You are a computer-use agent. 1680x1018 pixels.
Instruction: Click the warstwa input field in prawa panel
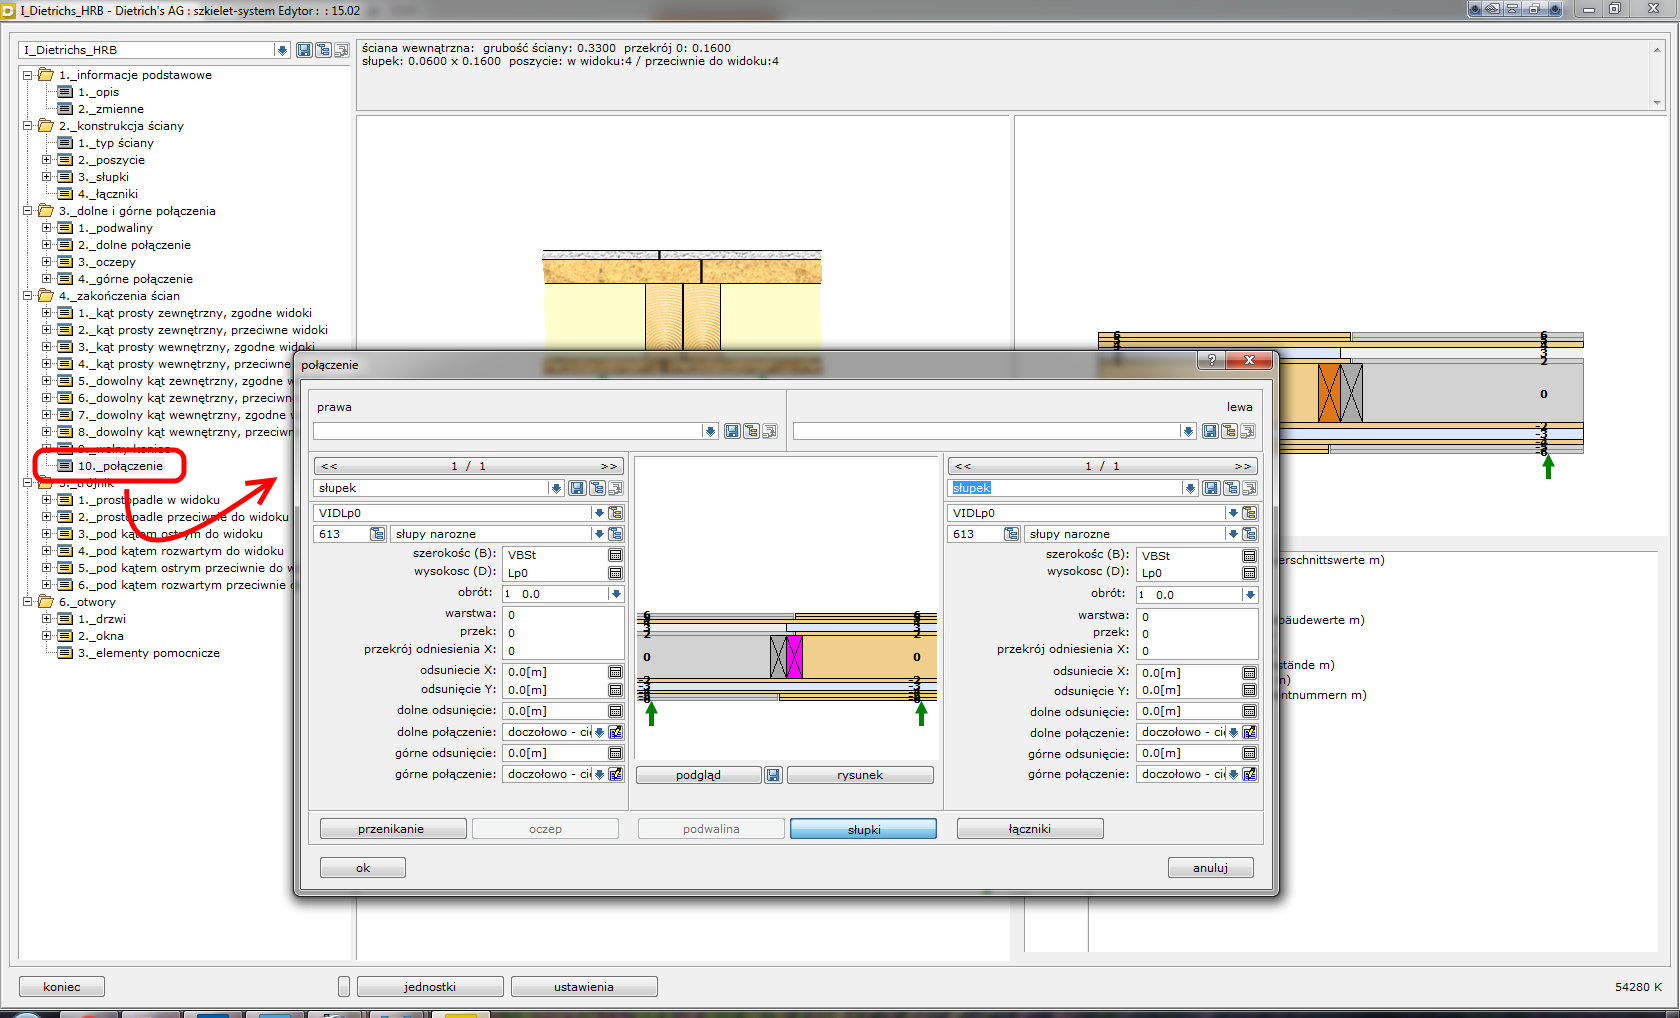pyautogui.click(x=562, y=615)
